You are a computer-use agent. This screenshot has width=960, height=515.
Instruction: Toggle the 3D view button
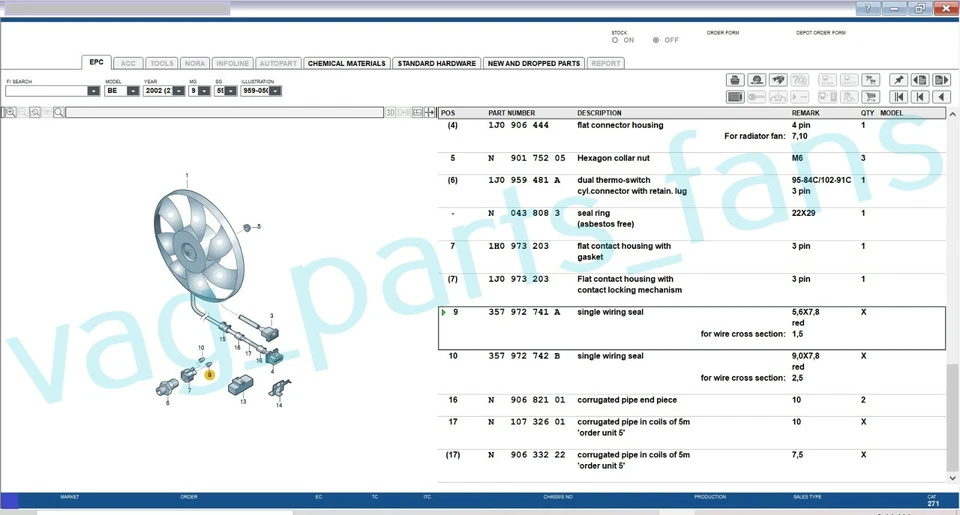coord(391,113)
